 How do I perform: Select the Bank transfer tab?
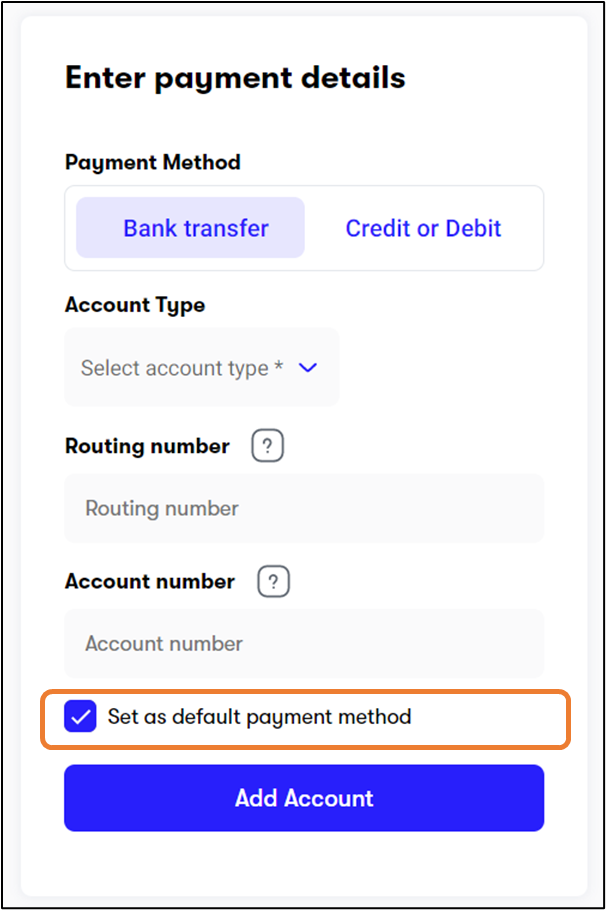click(190, 228)
